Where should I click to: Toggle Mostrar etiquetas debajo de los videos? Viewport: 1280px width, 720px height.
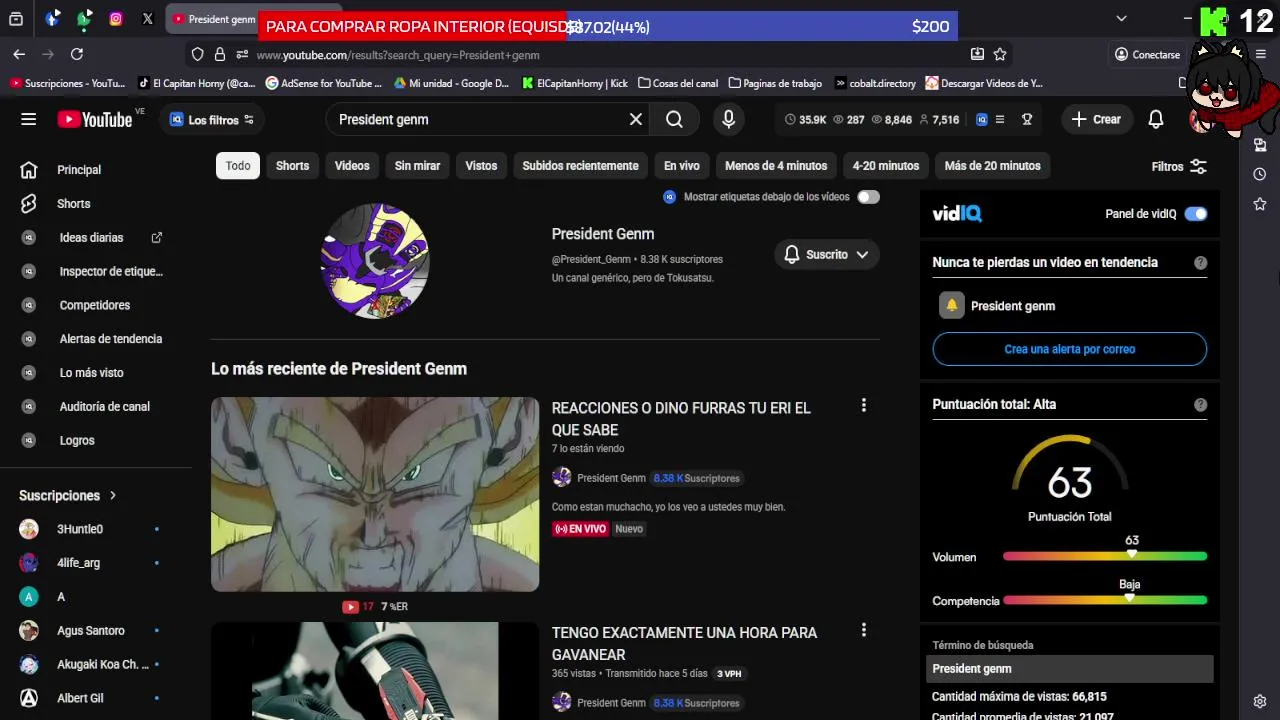point(868,197)
